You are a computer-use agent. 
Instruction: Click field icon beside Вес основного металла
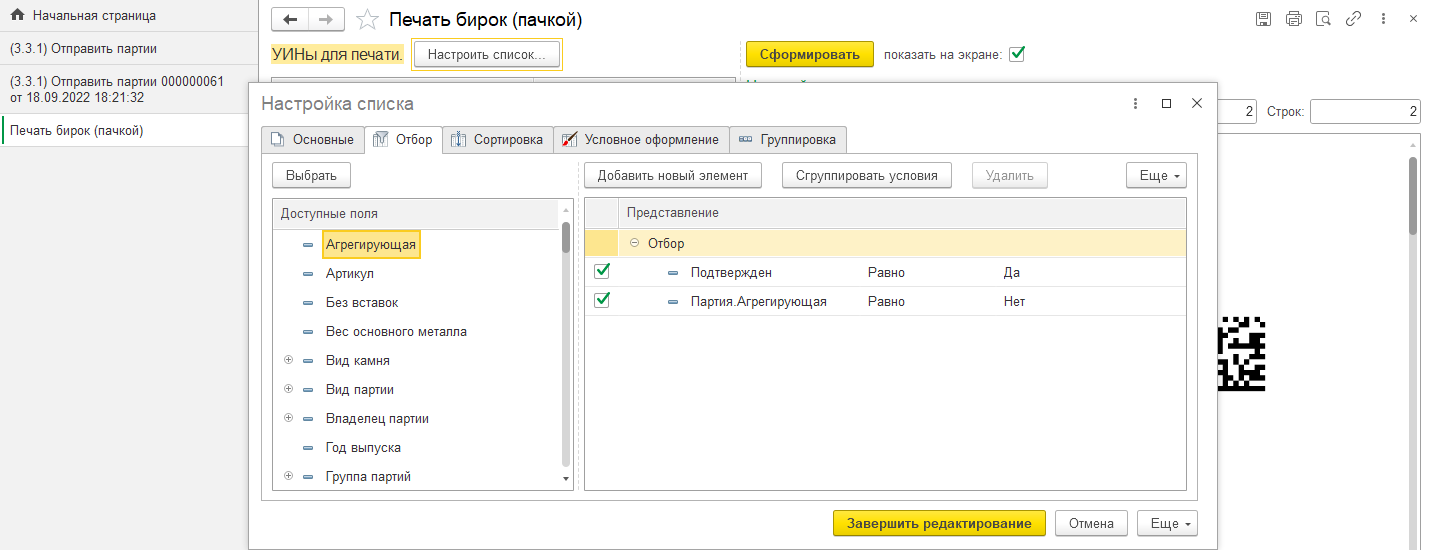(x=308, y=331)
